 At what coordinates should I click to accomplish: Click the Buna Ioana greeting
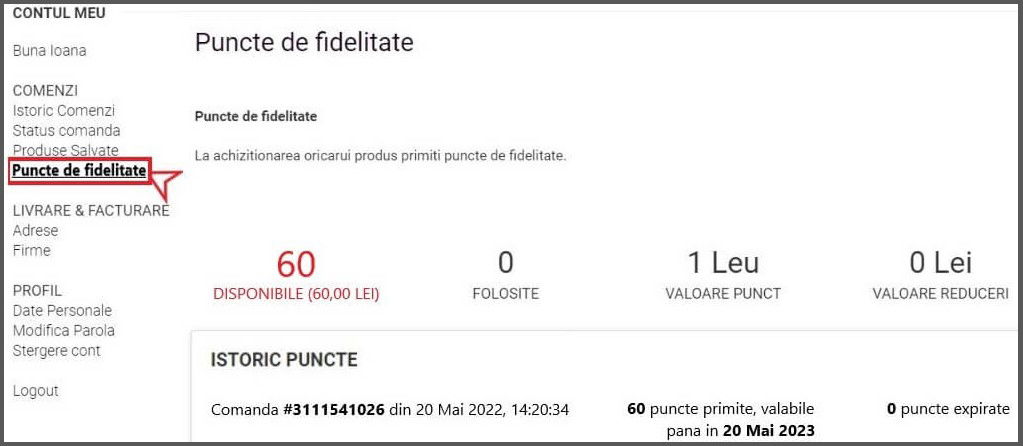49,50
